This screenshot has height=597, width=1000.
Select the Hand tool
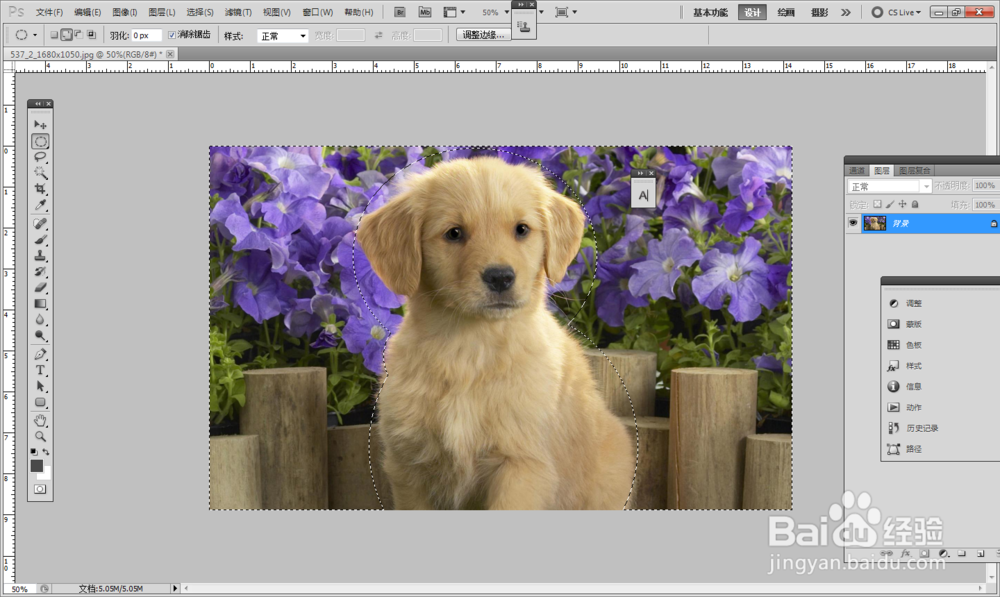(x=40, y=420)
